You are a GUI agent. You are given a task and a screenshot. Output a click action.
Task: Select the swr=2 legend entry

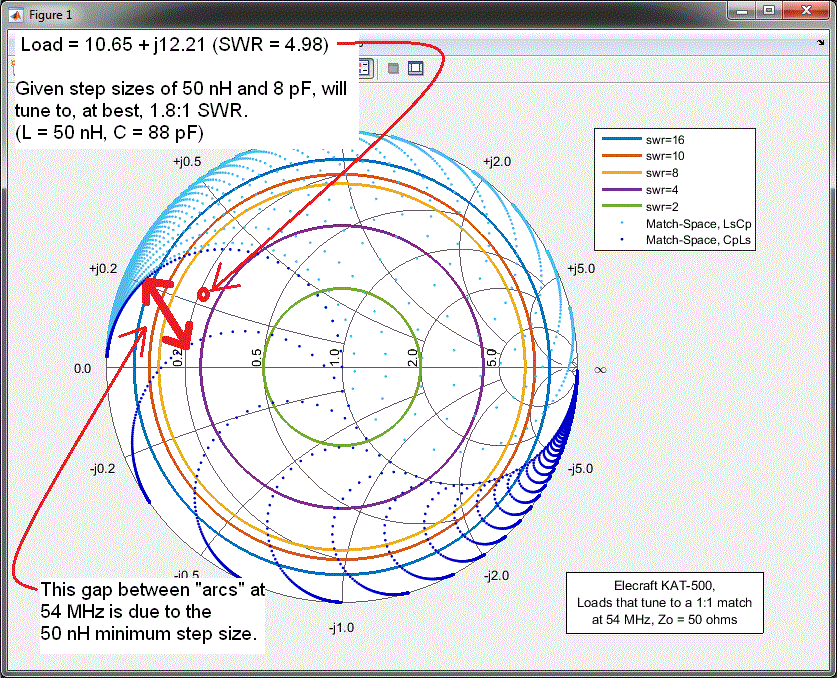[x=661, y=207]
